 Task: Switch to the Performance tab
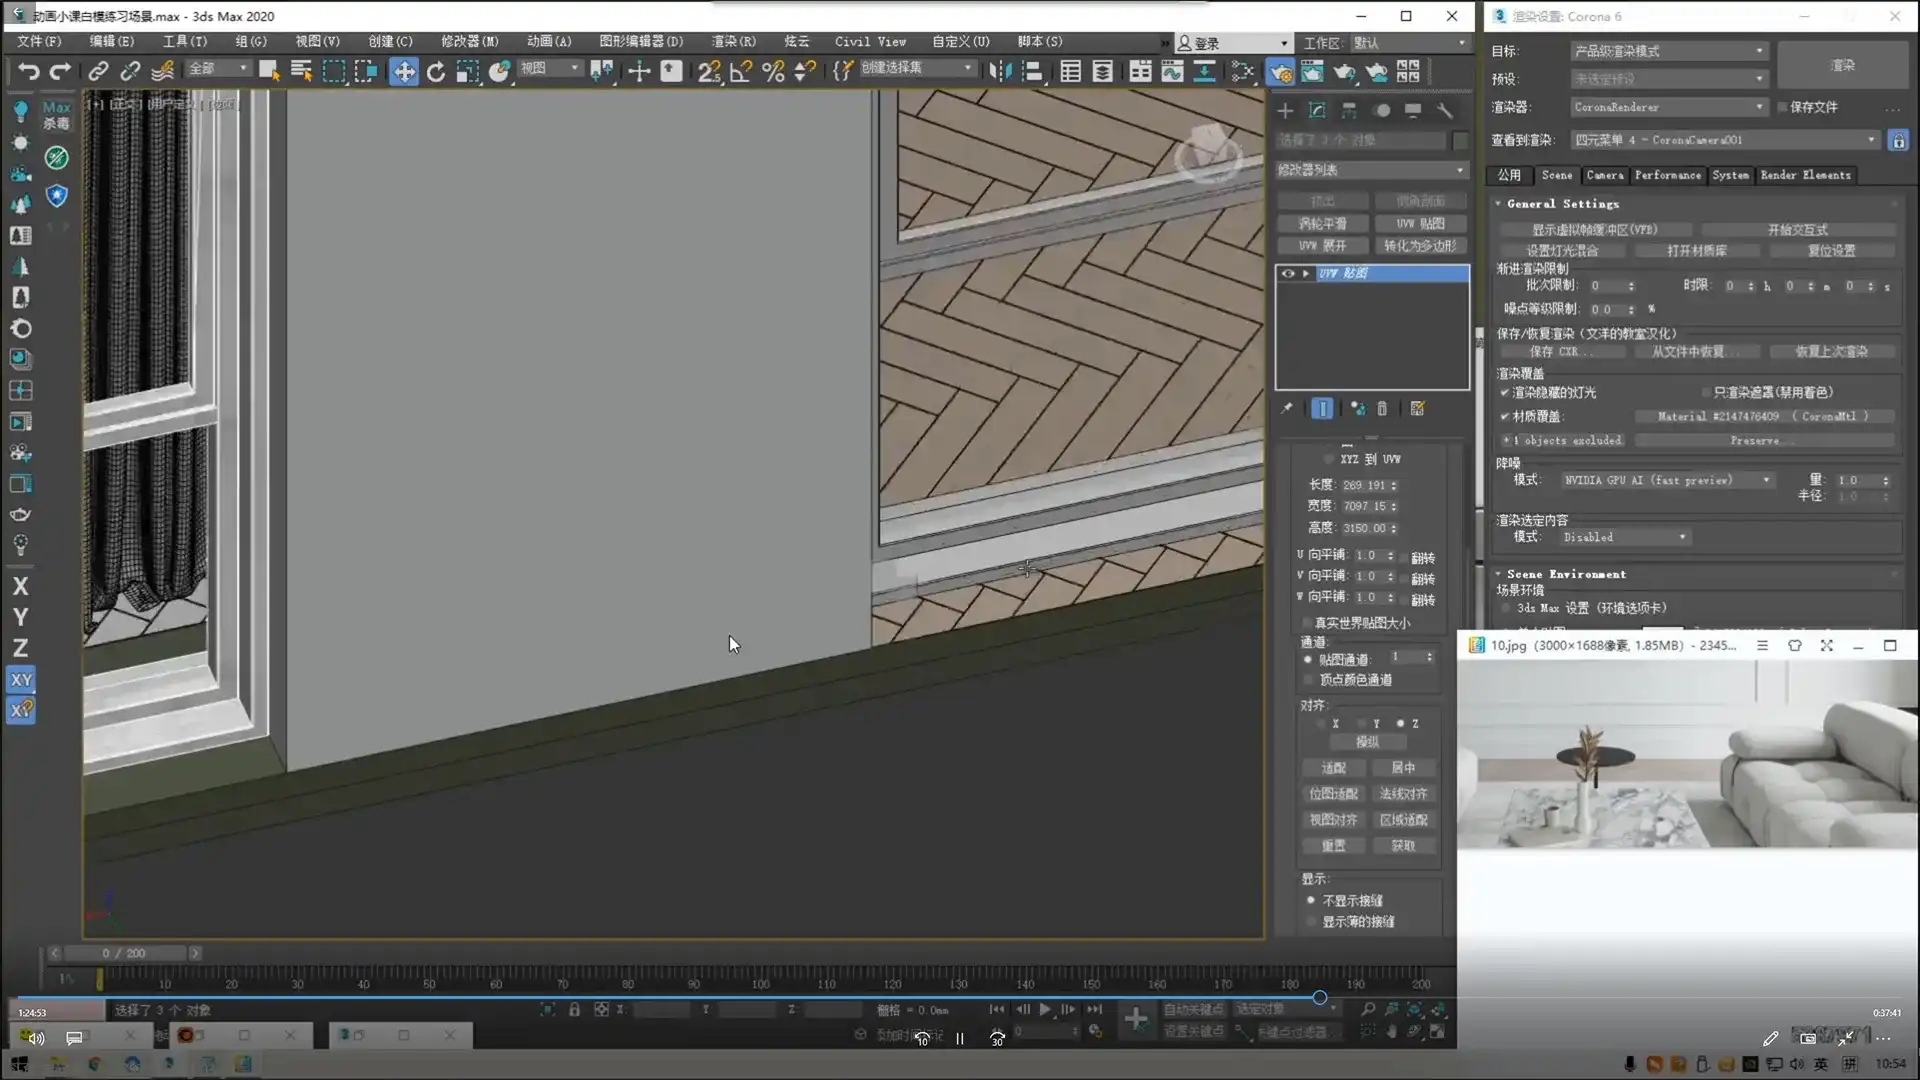coord(1667,175)
